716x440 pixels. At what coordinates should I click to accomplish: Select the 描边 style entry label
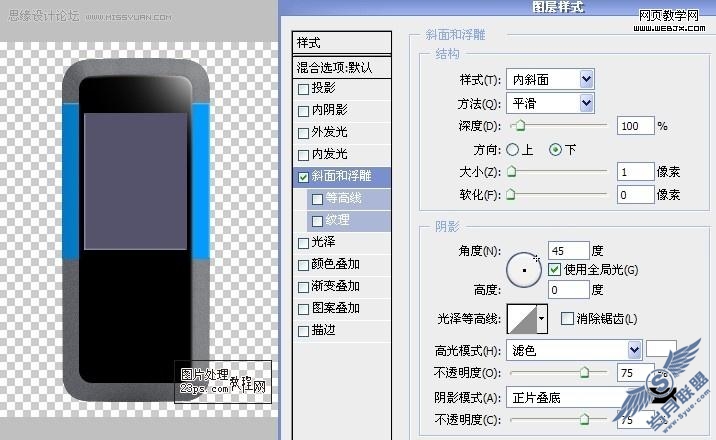pos(323,330)
